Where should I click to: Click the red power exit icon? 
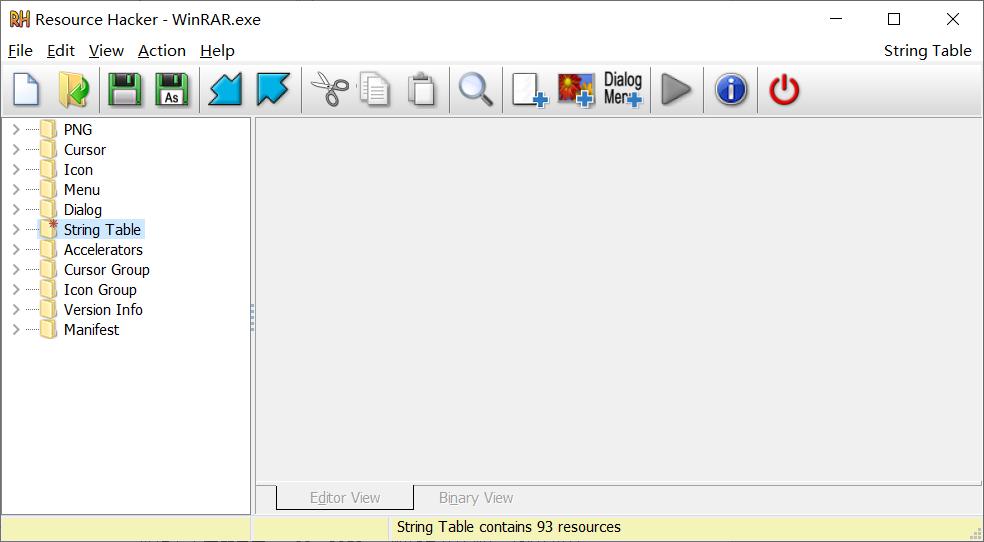click(784, 90)
